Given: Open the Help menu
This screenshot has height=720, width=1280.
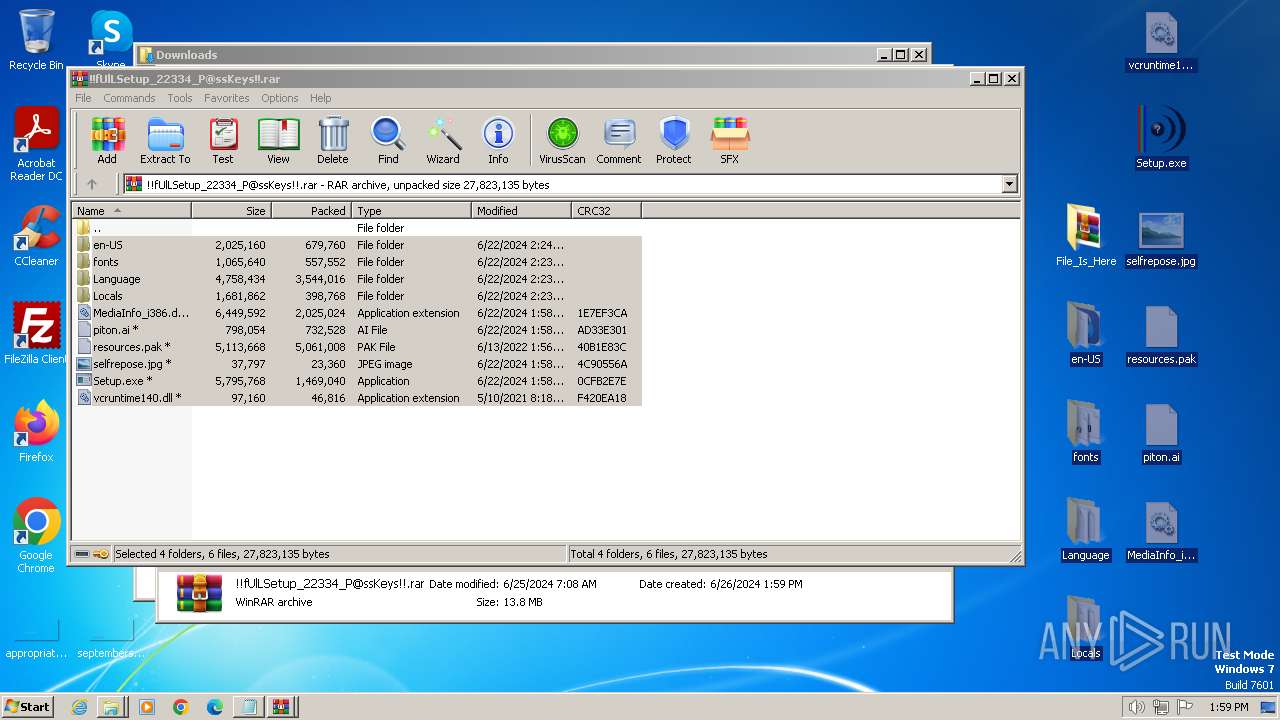Looking at the screenshot, I should point(320,98).
